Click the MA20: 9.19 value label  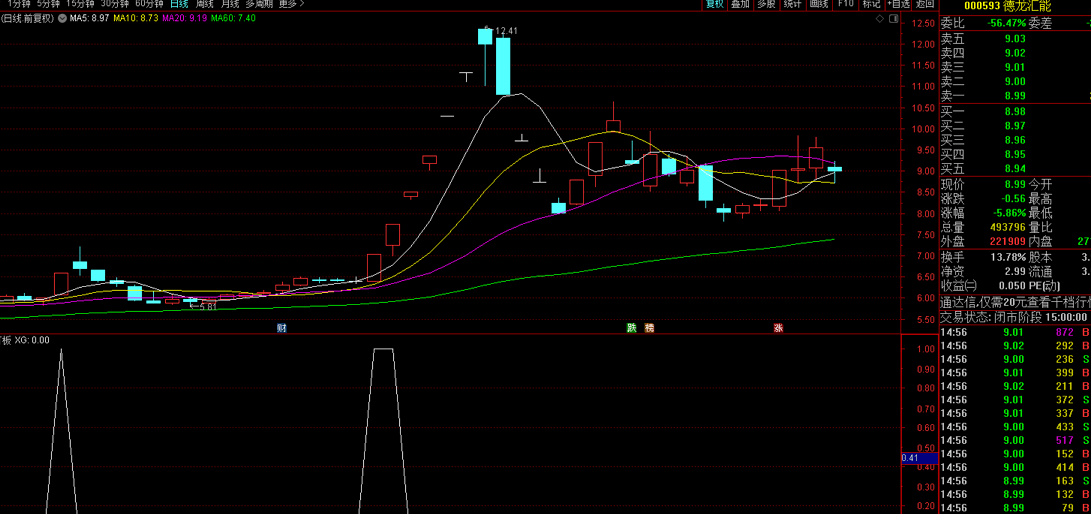click(185, 19)
